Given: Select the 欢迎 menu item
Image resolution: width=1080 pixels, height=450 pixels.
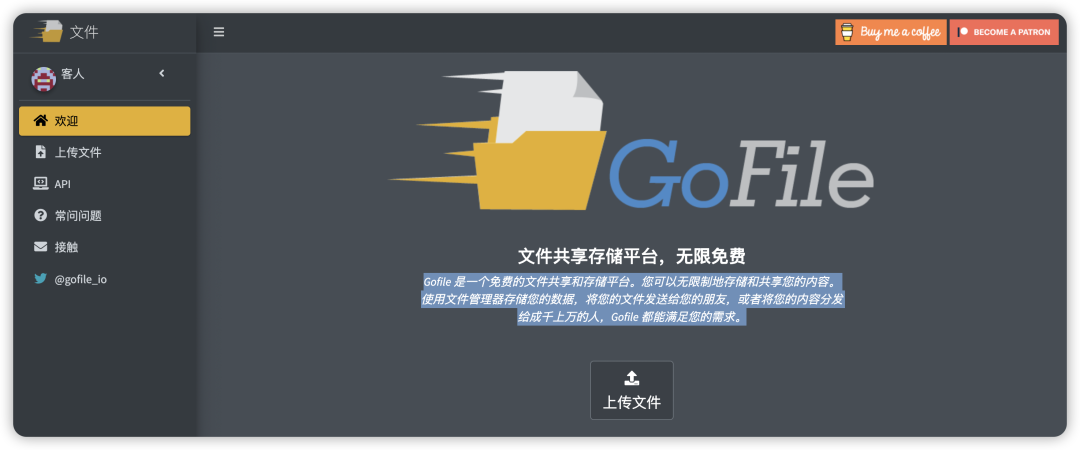Looking at the screenshot, I should click(104, 121).
